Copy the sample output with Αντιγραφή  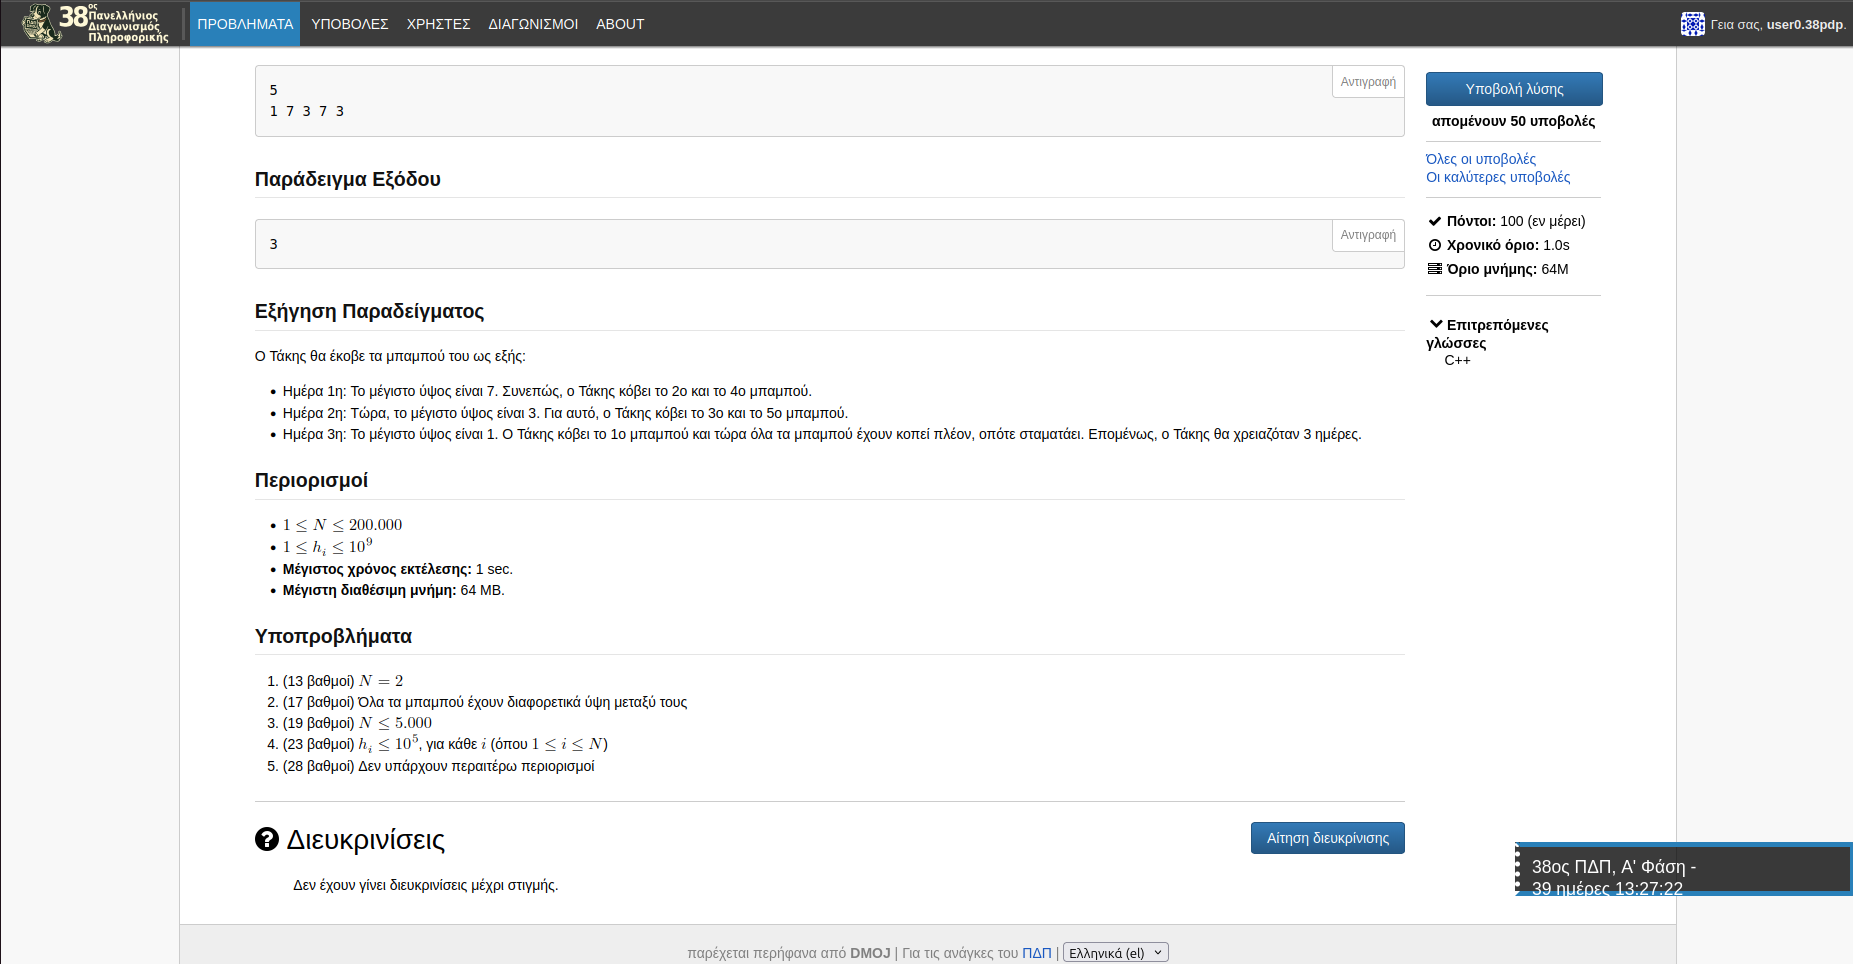[1367, 235]
